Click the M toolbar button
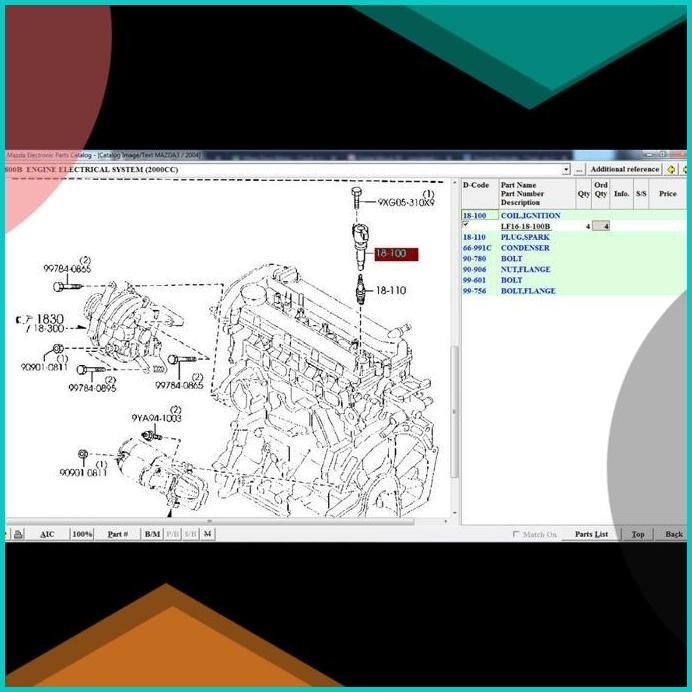The image size is (692, 692). click(x=207, y=534)
